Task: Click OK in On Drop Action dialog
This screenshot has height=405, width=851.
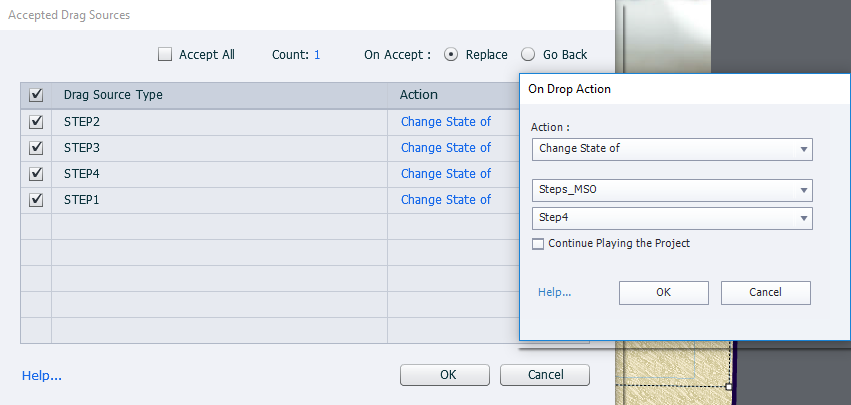Action: (x=664, y=292)
